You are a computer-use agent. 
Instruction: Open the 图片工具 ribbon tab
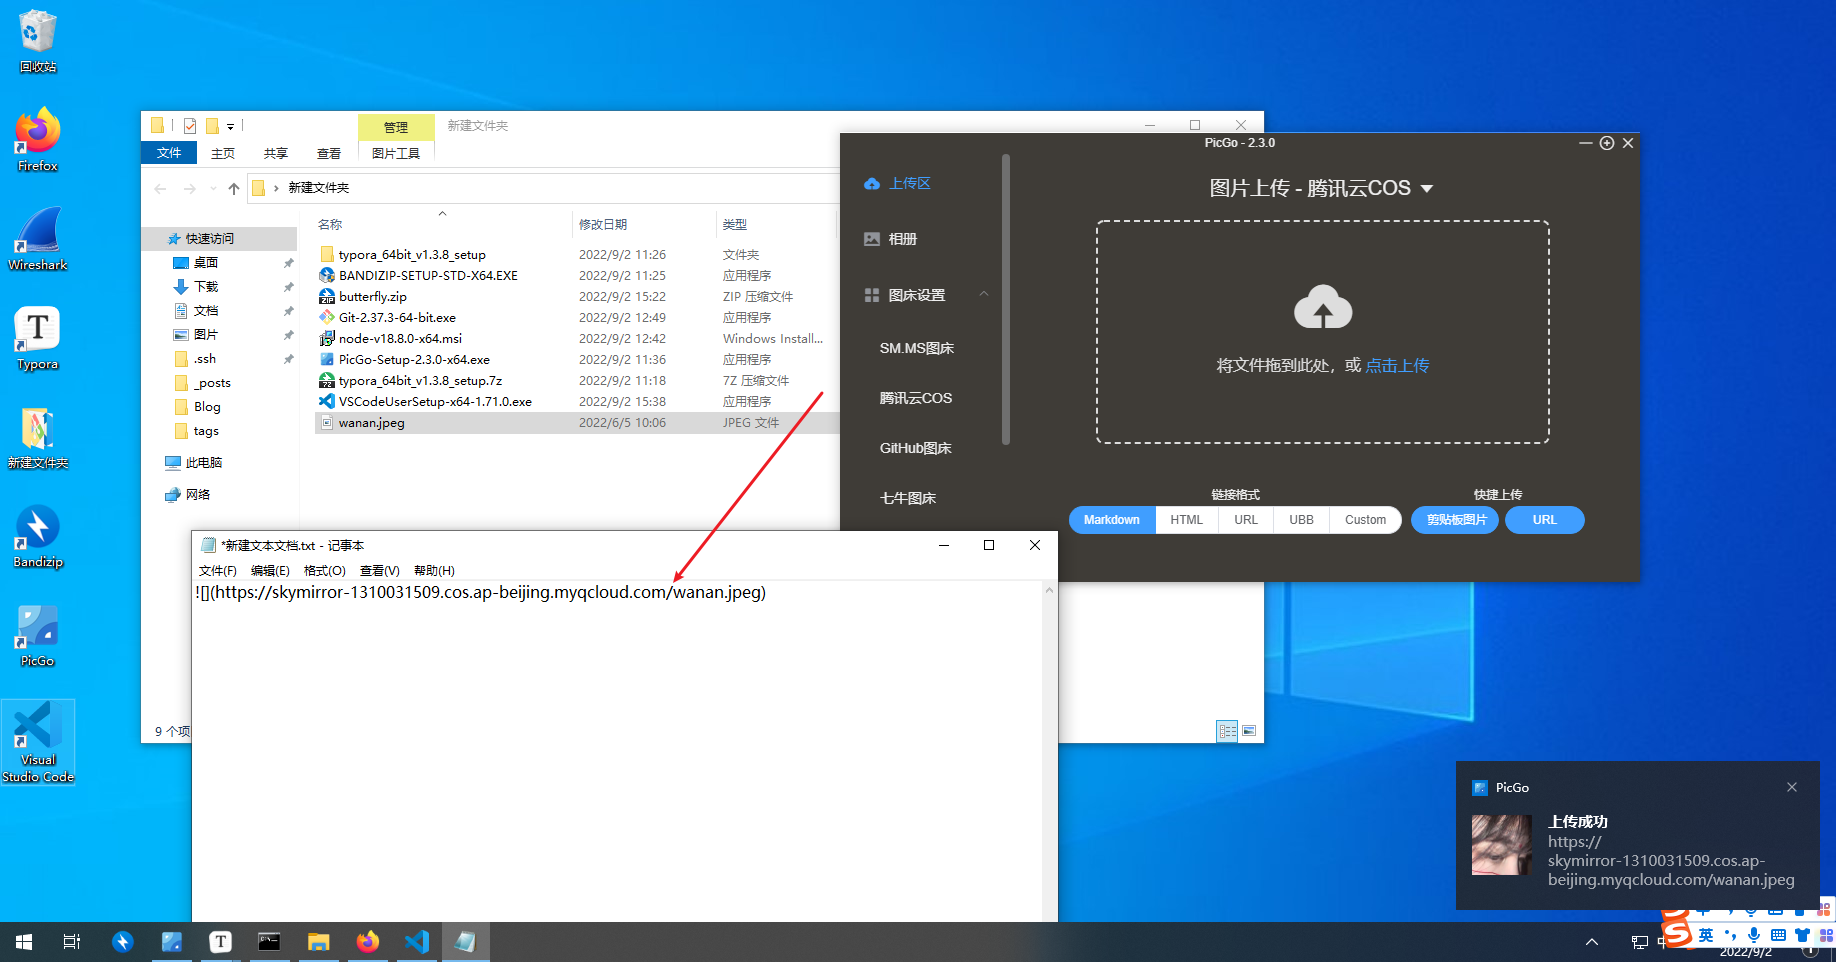tap(396, 153)
